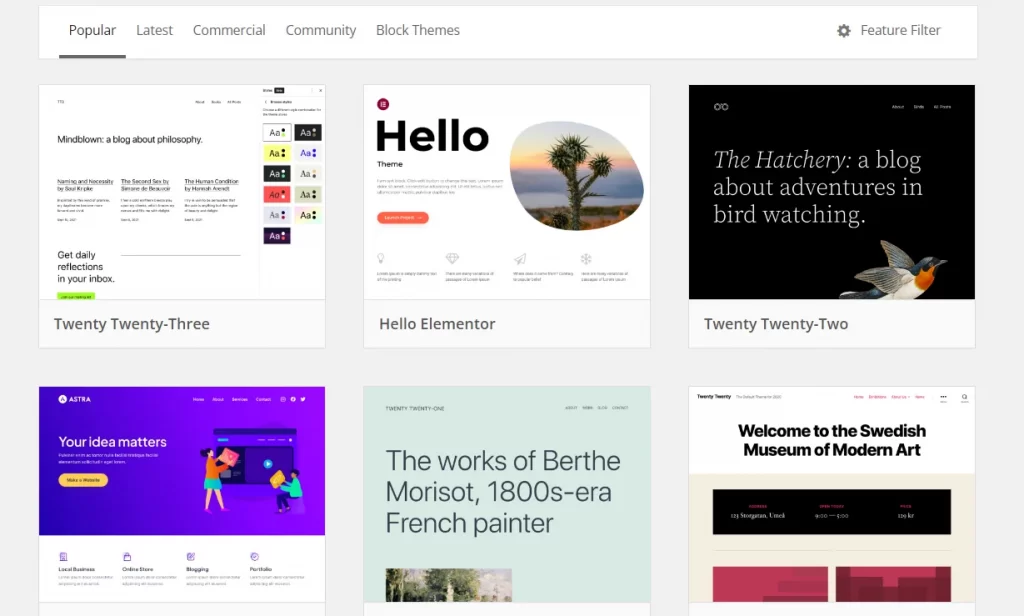The image size is (1024, 616).
Task: Click the binoculars logo in Twenty Twenty-Two preview
Action: [x=721, y=107]
